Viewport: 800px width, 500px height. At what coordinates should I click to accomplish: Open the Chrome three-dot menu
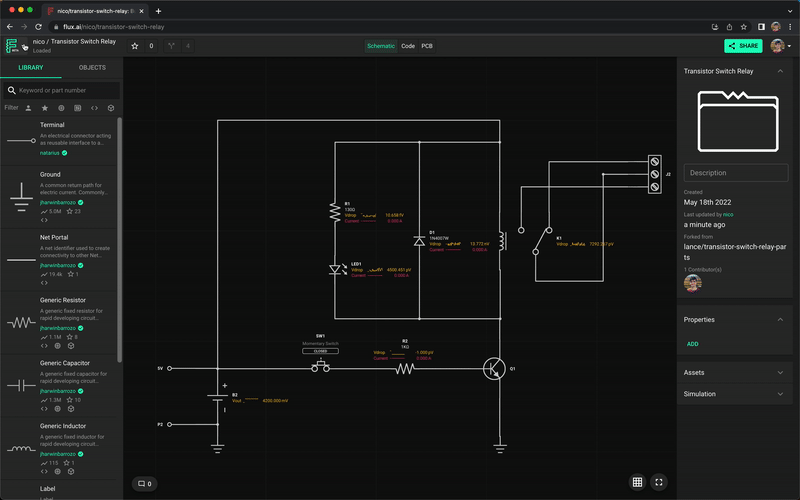coord(790,27)
